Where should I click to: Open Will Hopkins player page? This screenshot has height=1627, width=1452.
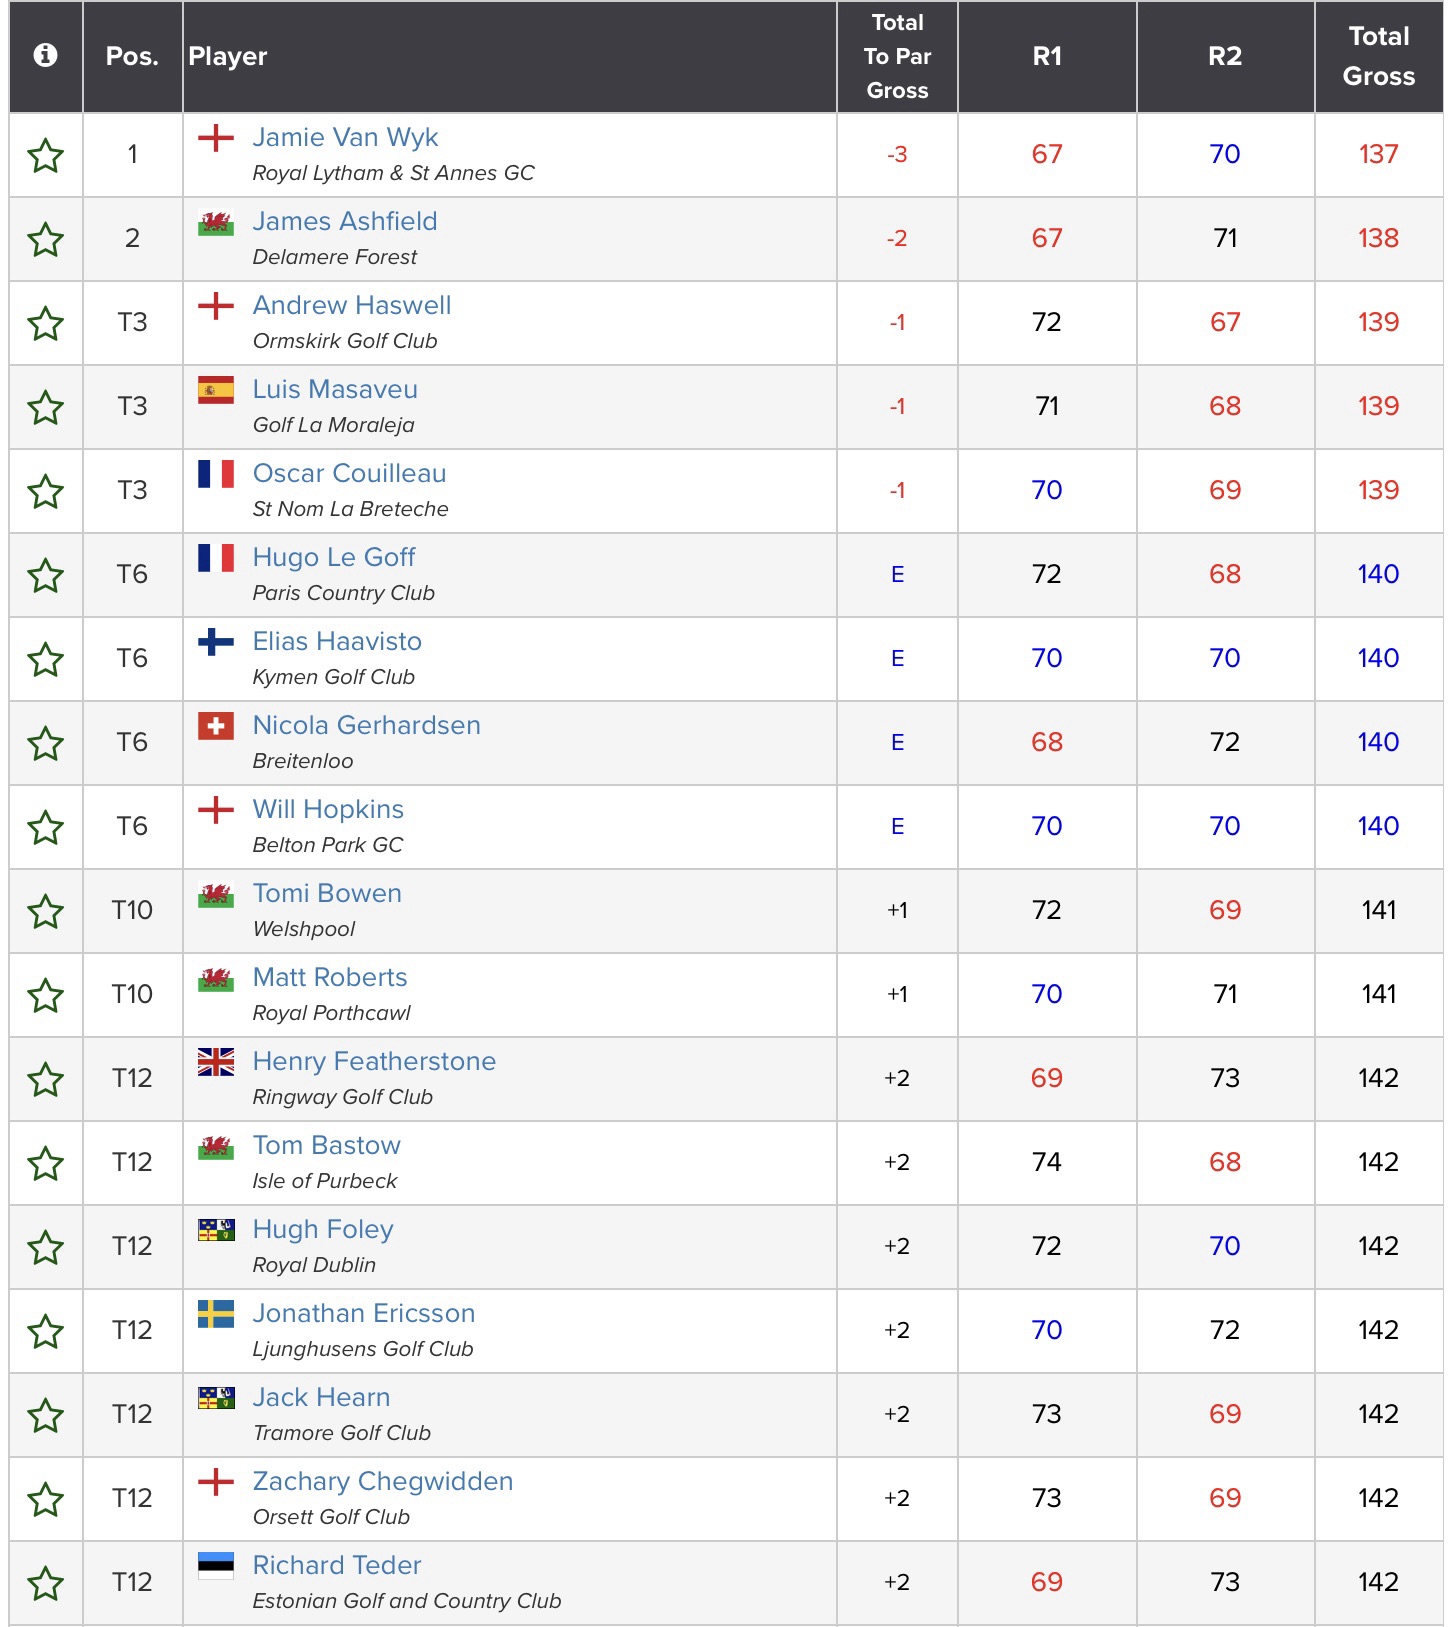point(328,809)
